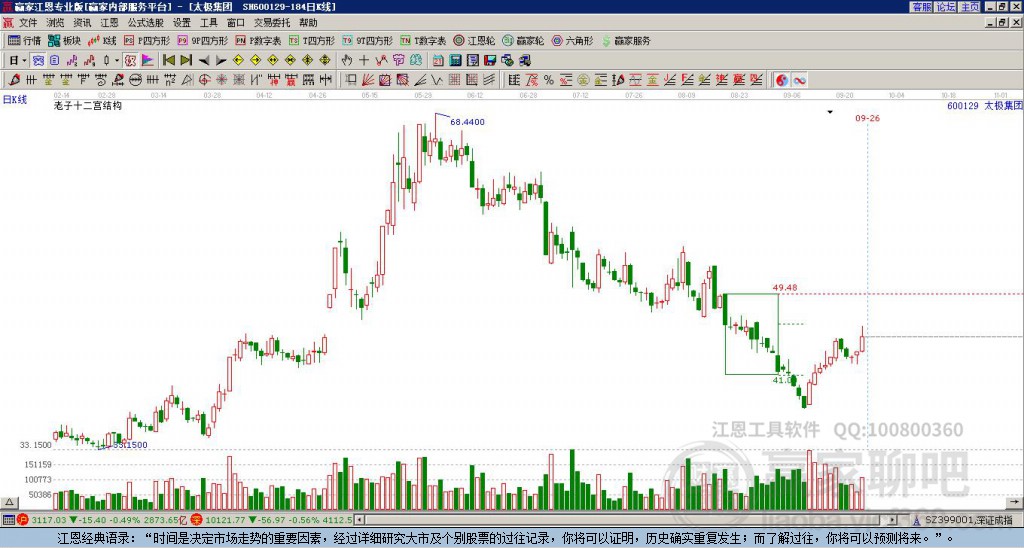1024x548 pixels.
Task: Open the 文件 menu
Action: tap(27, 23)
